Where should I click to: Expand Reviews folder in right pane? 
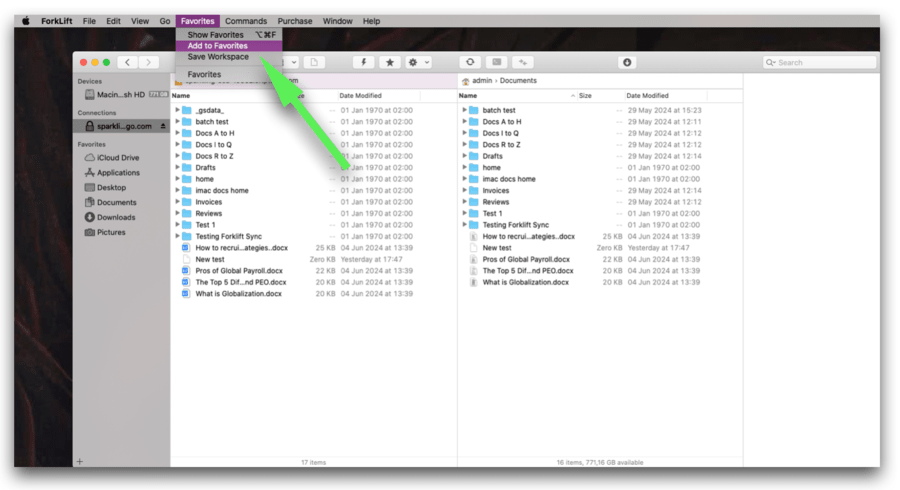[x=464, y=201]
